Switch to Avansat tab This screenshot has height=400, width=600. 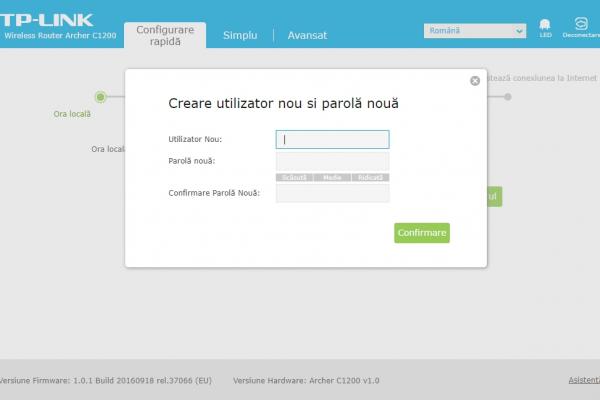[x=307, y=35]
